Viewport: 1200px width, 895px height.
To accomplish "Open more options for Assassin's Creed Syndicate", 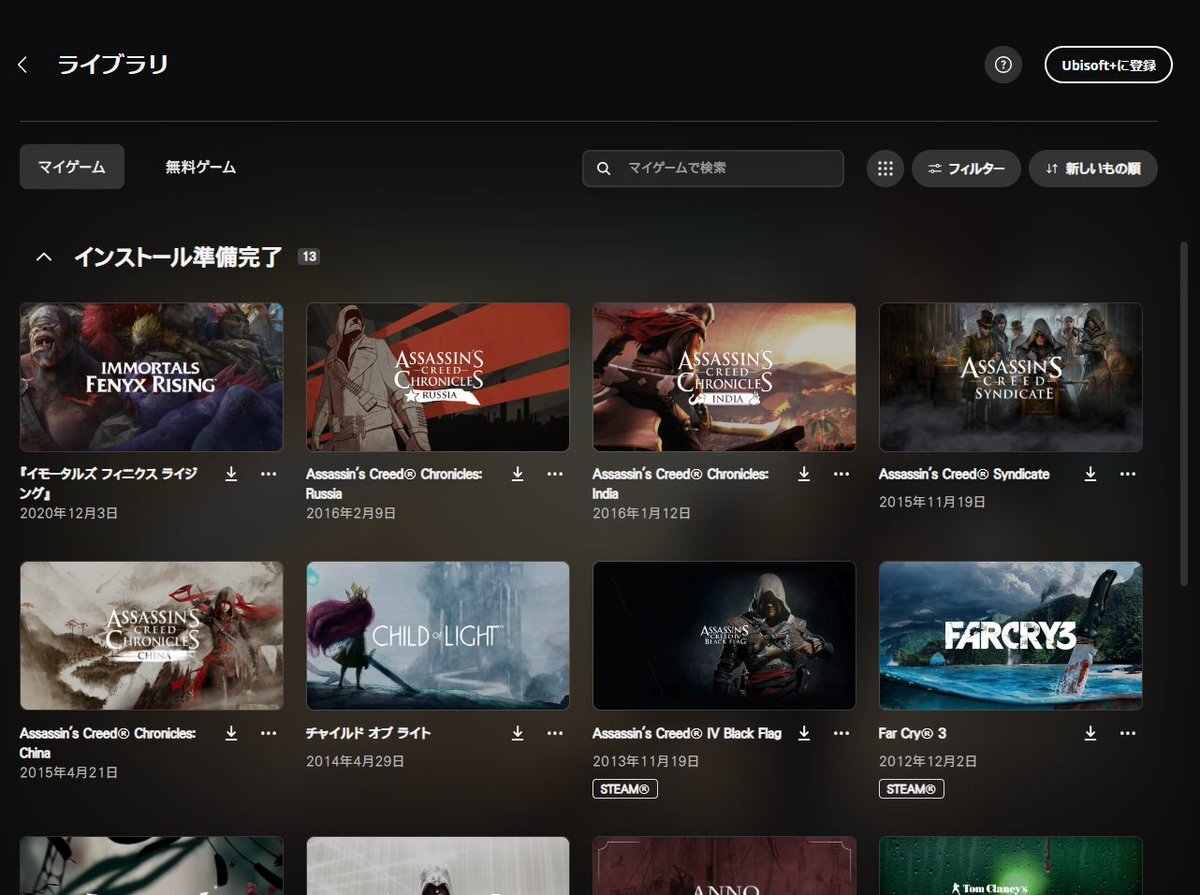I will click(x=1128, y=474).
